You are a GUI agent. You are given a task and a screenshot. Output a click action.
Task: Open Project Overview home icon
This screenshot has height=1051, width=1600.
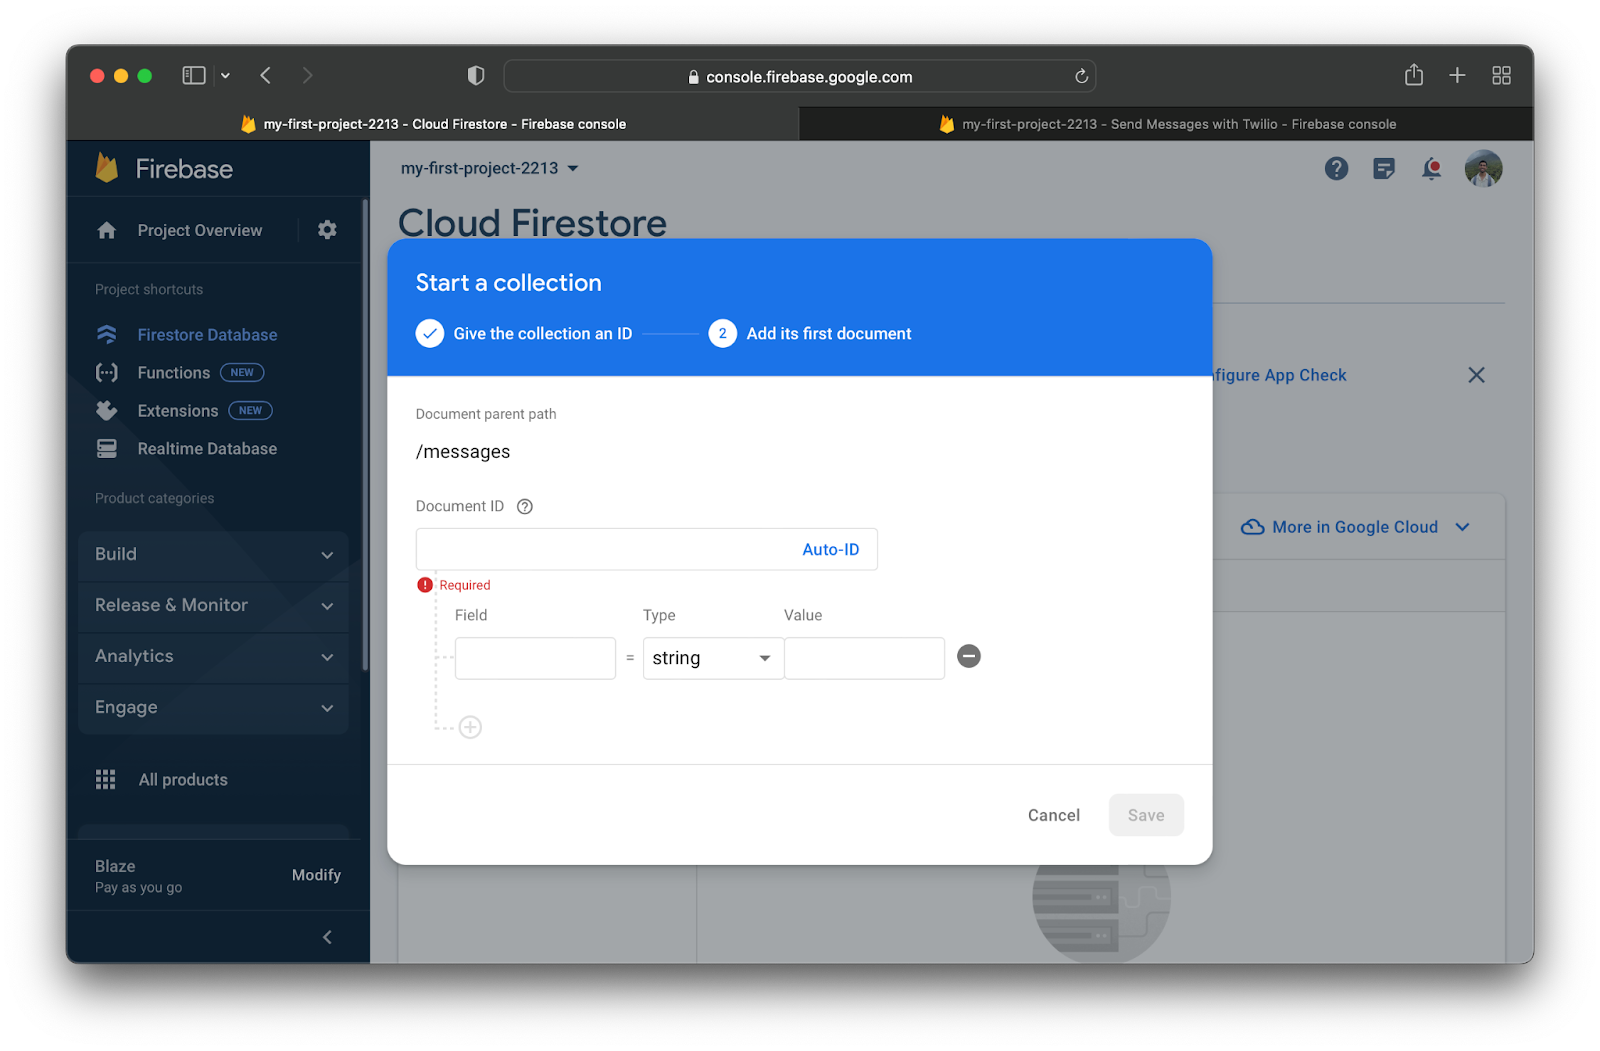(107, 231)
